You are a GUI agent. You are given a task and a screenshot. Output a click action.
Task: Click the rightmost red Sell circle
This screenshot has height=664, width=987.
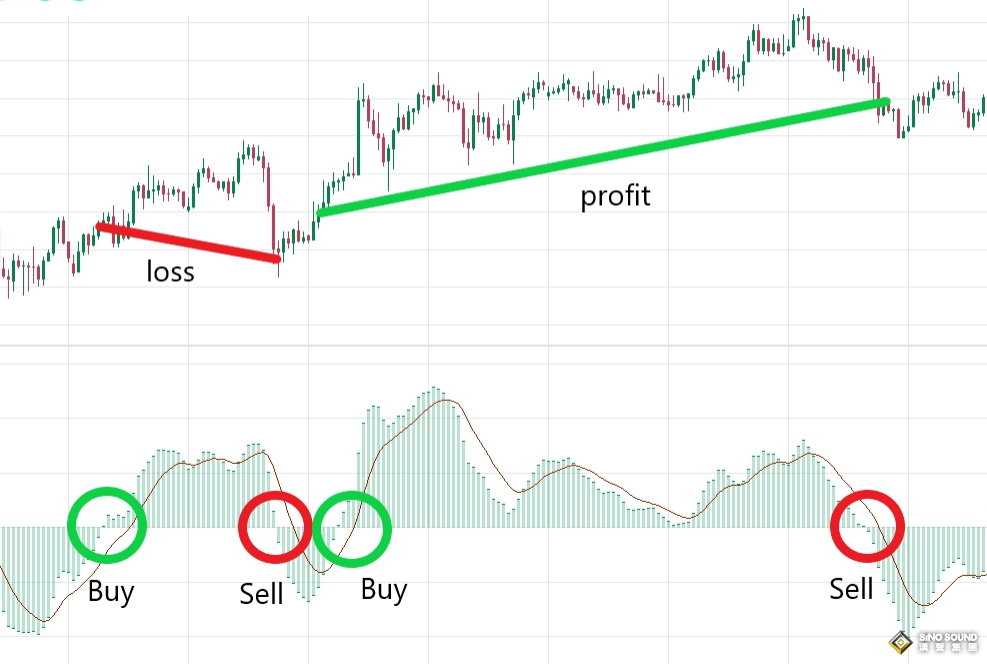click(x=867, y=528)
